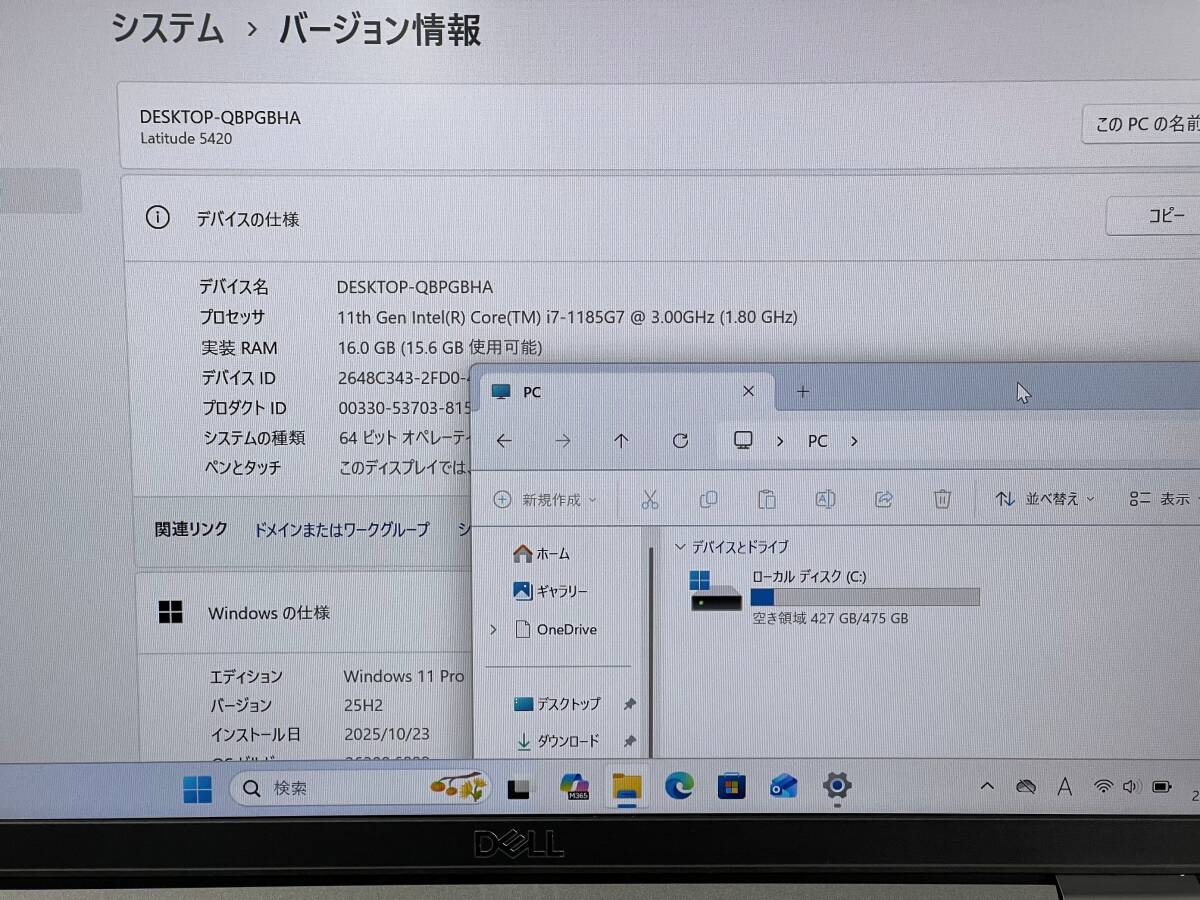This screenshot has height=900, width=1200.
Task: Click the IME A input indicator
Action: (x=1065, y=787)
